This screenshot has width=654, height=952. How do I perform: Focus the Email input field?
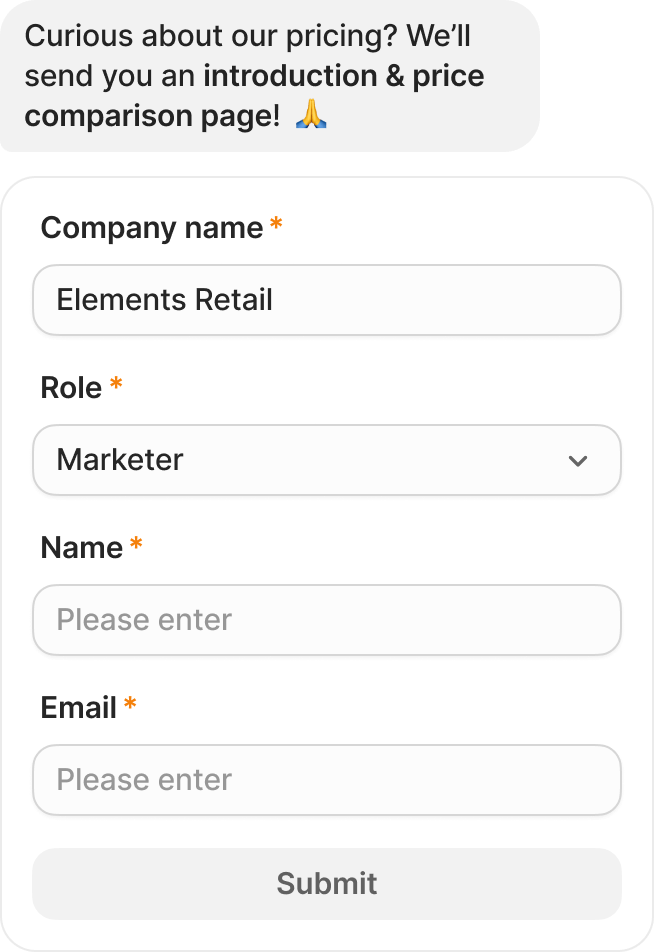[x=327, y=780]
